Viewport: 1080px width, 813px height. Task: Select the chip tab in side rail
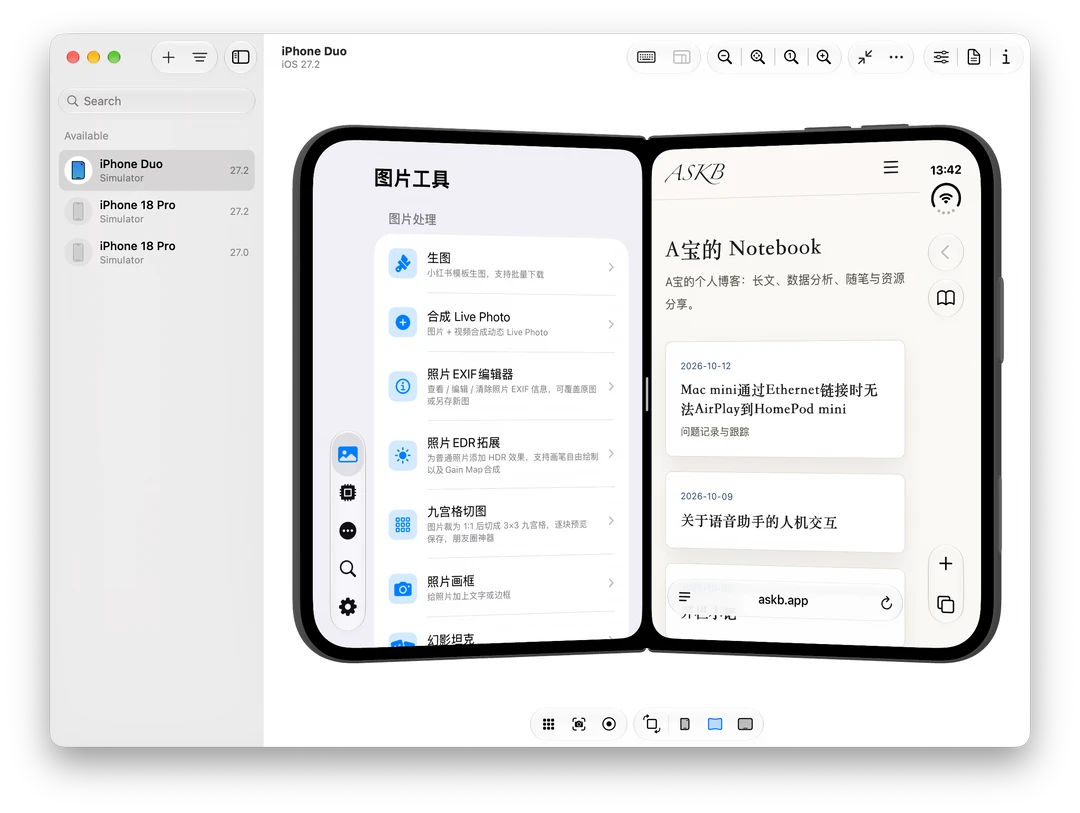pyautogui.click(x=348, y=493)
